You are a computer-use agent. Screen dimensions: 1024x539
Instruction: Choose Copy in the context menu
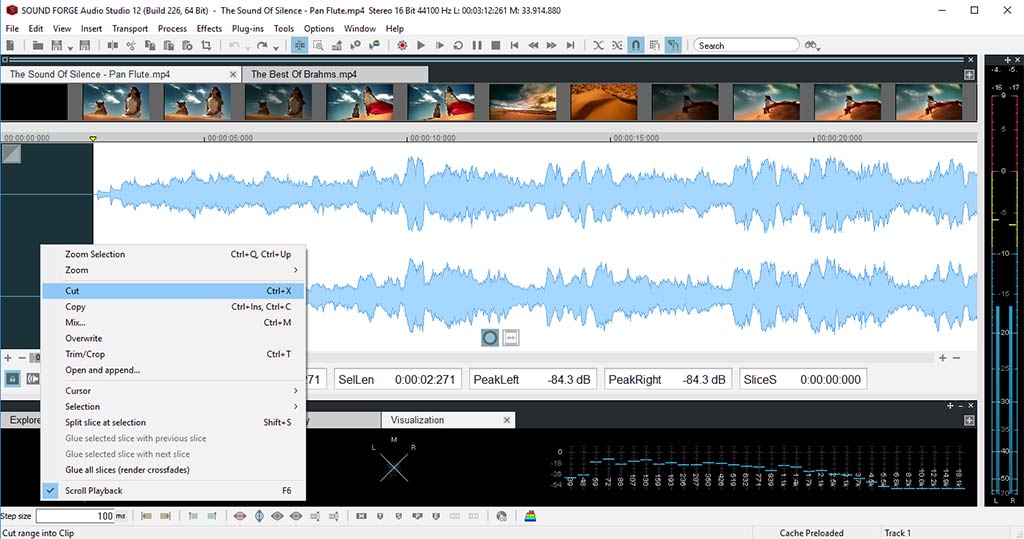click(x=174, y=306)
